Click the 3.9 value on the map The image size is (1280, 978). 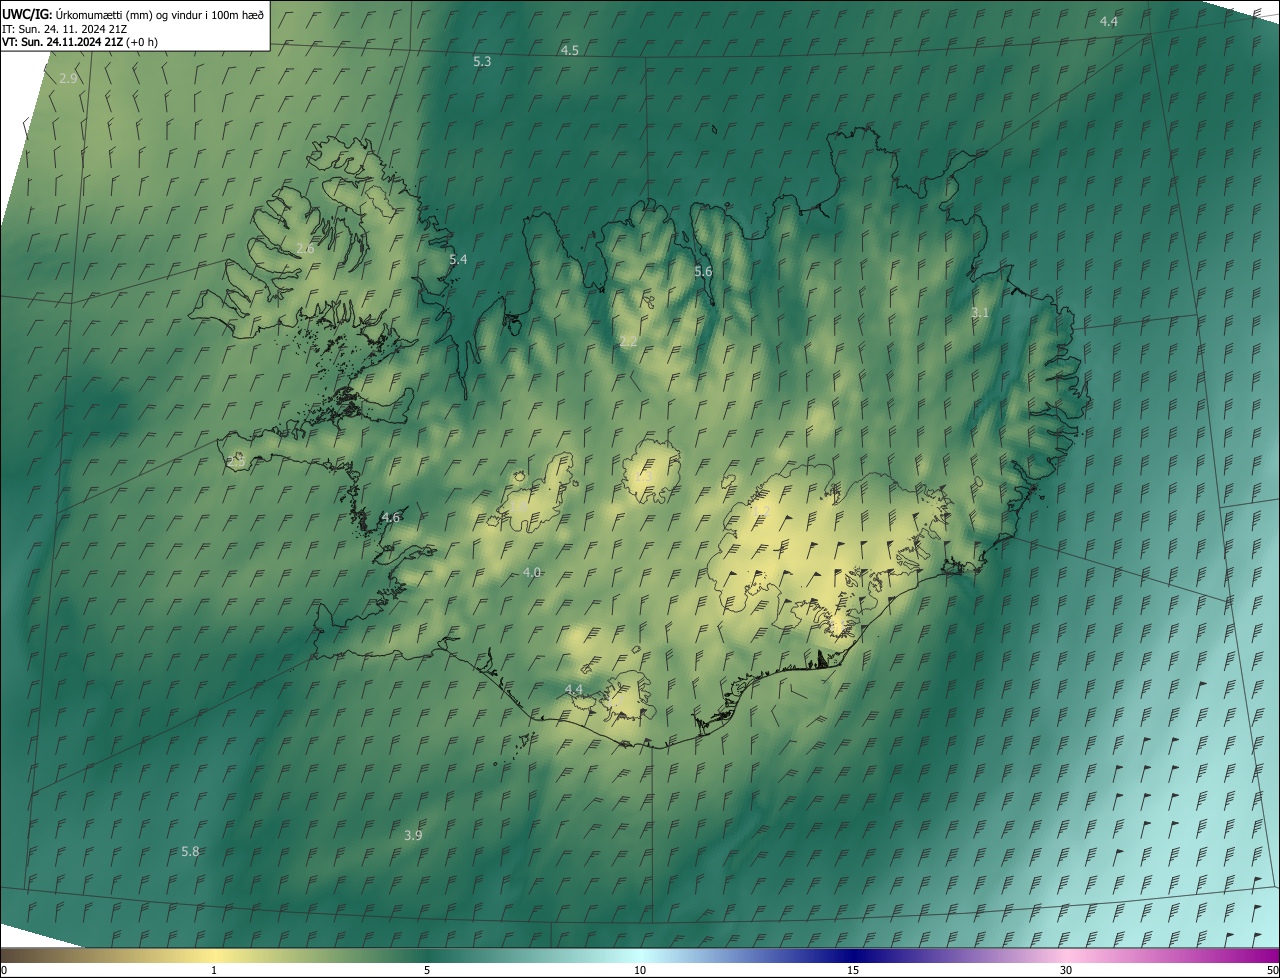pos(413,835)
